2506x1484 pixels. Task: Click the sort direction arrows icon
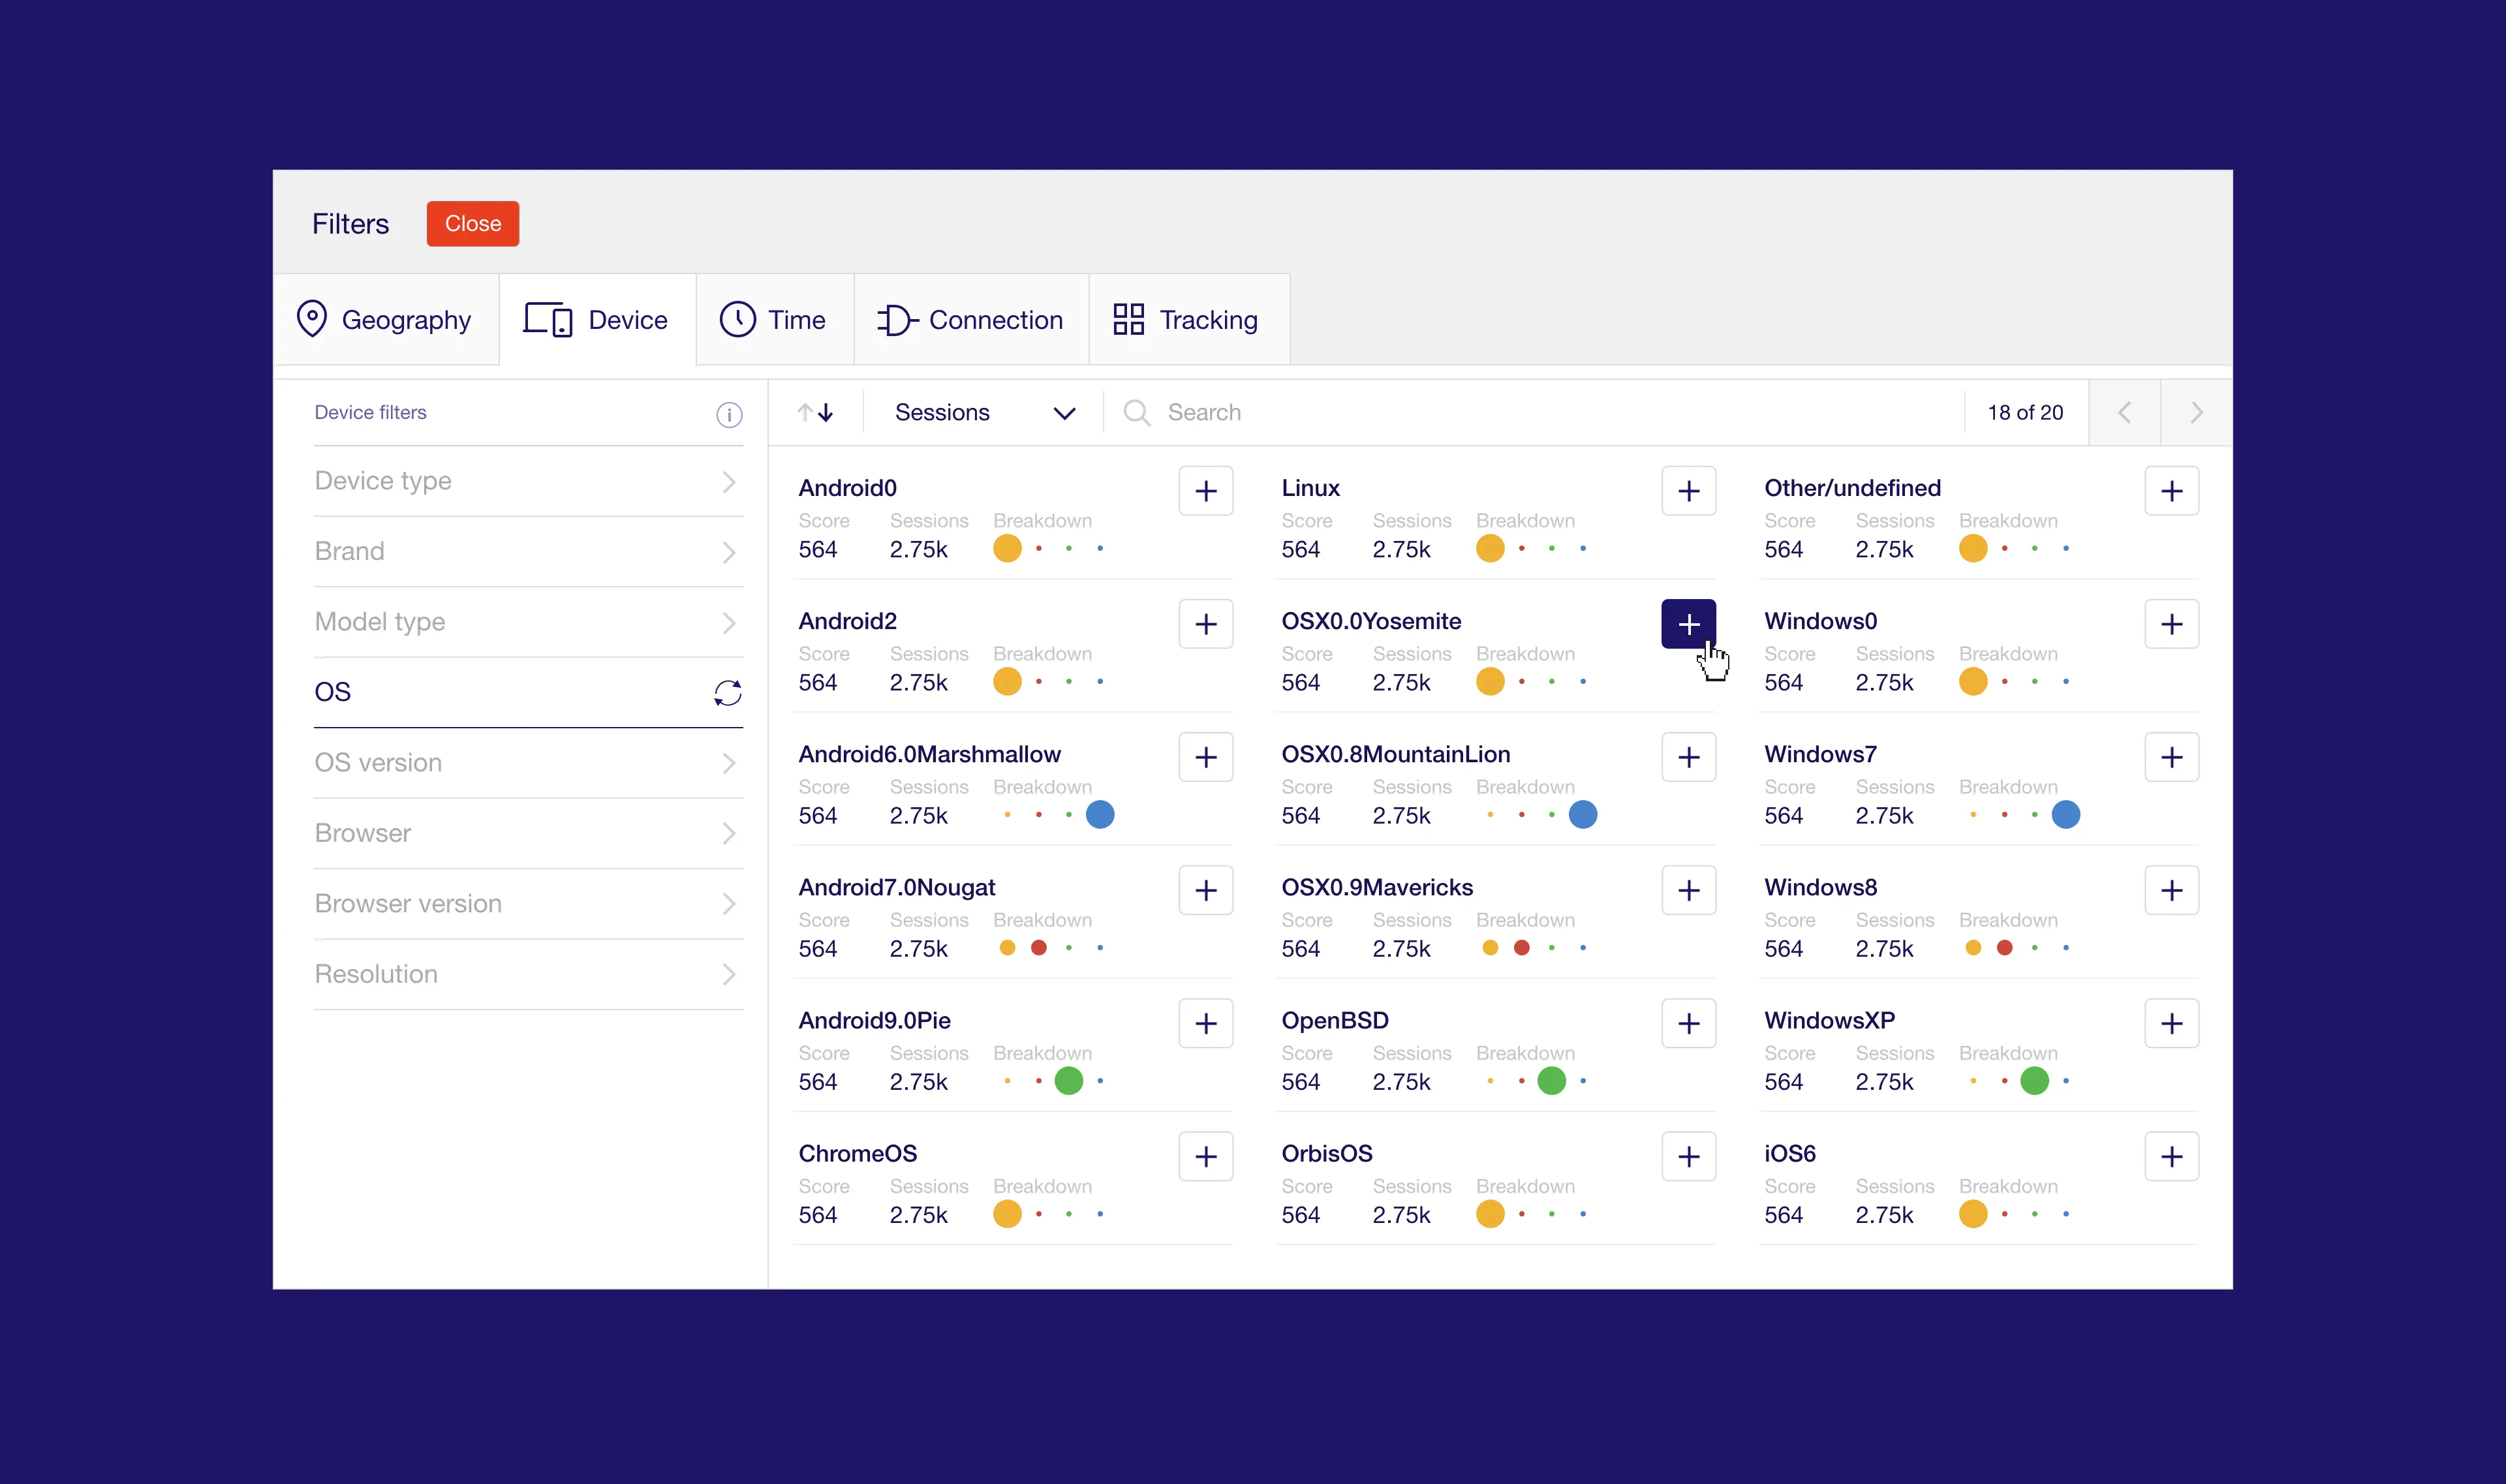pyautogui.click(x=816, y=412)
